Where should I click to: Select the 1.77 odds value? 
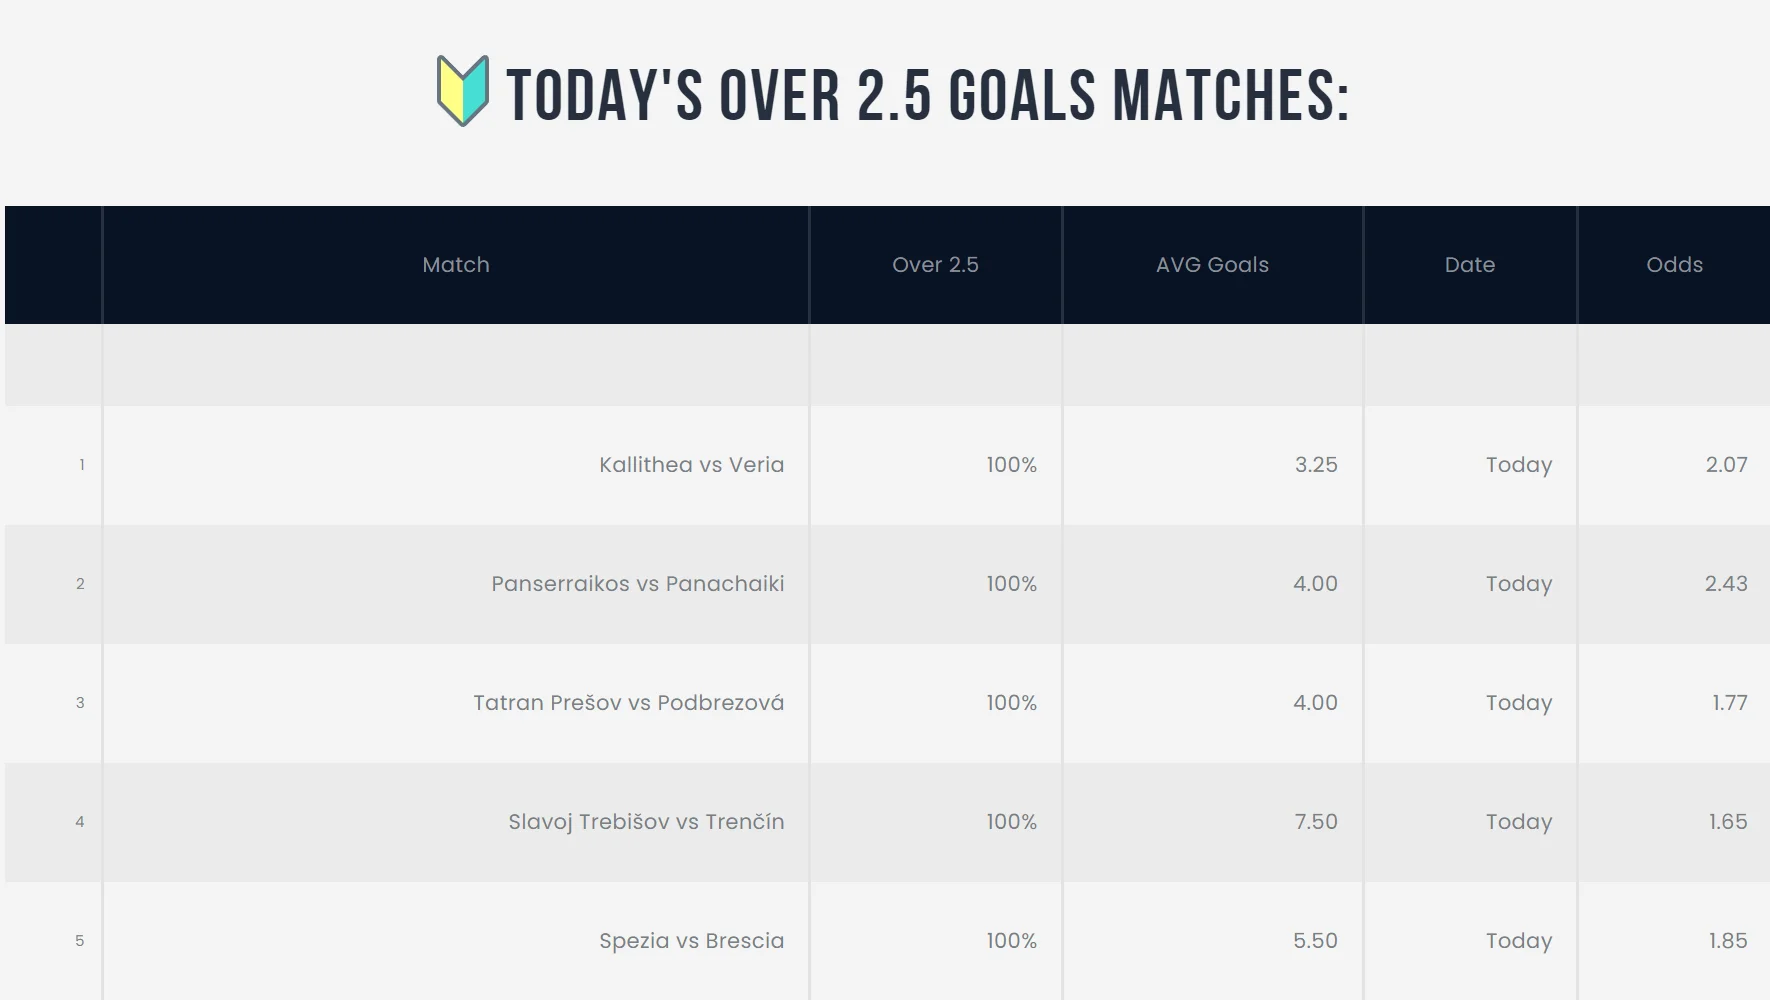(1729, 703)
